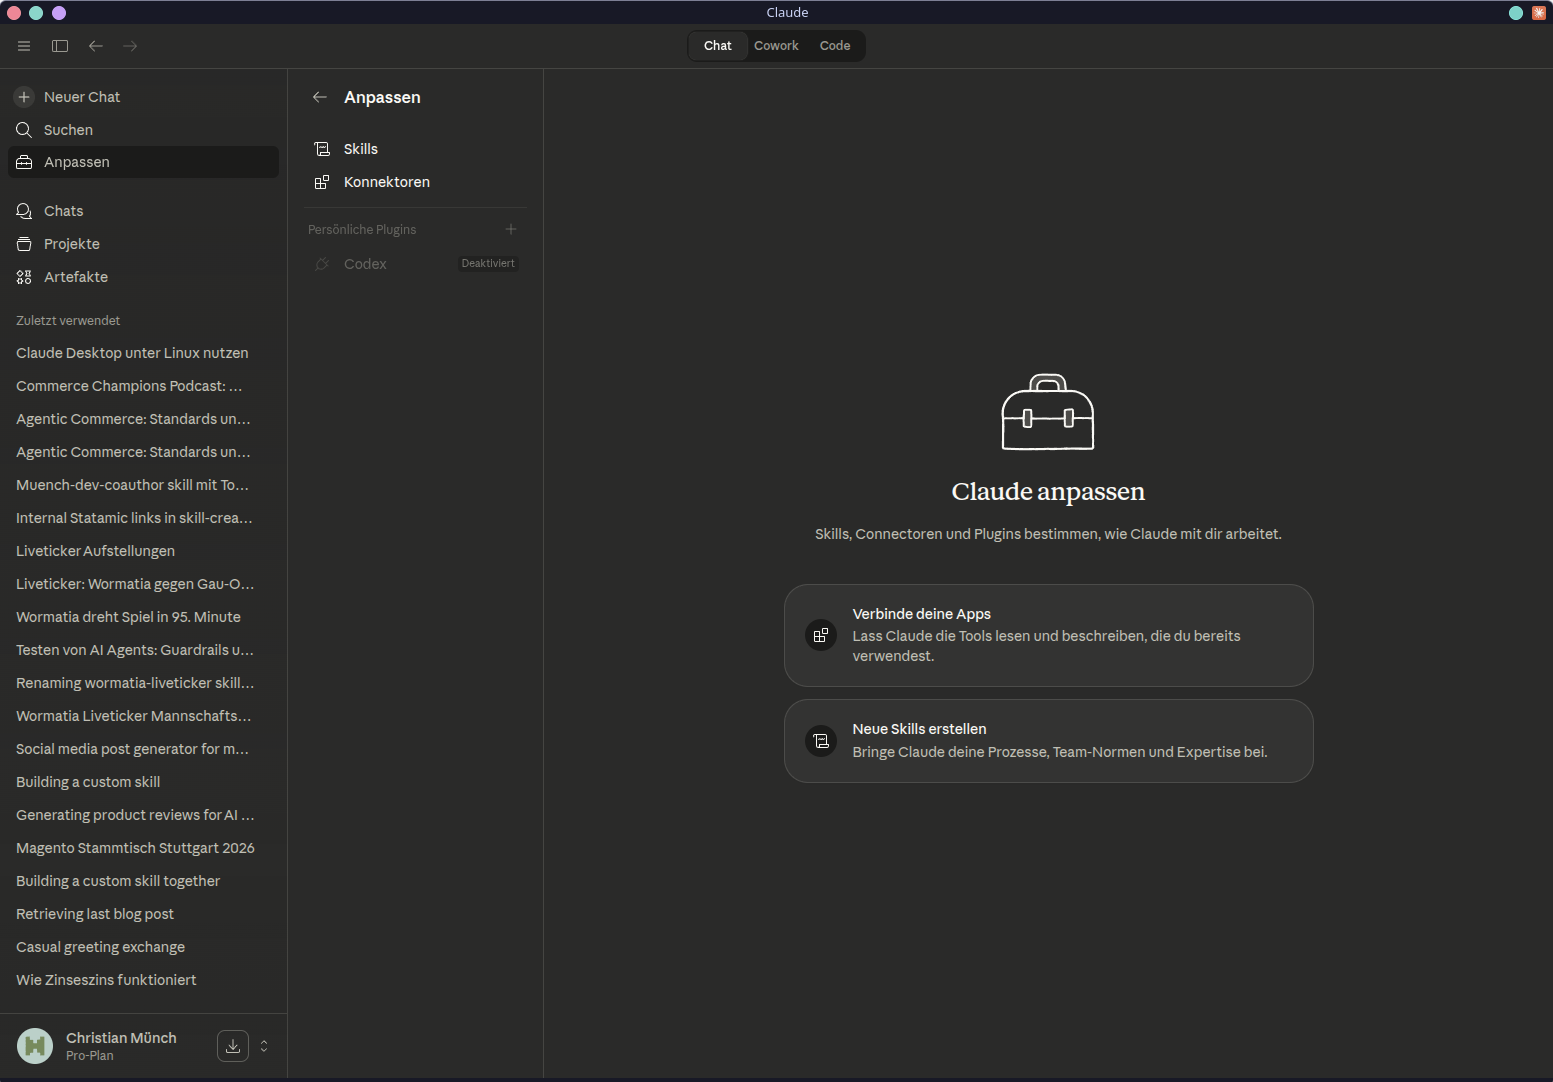
Task: Switch to the Cowork tab
Action: pyautogui.click(x=776, y=45)
